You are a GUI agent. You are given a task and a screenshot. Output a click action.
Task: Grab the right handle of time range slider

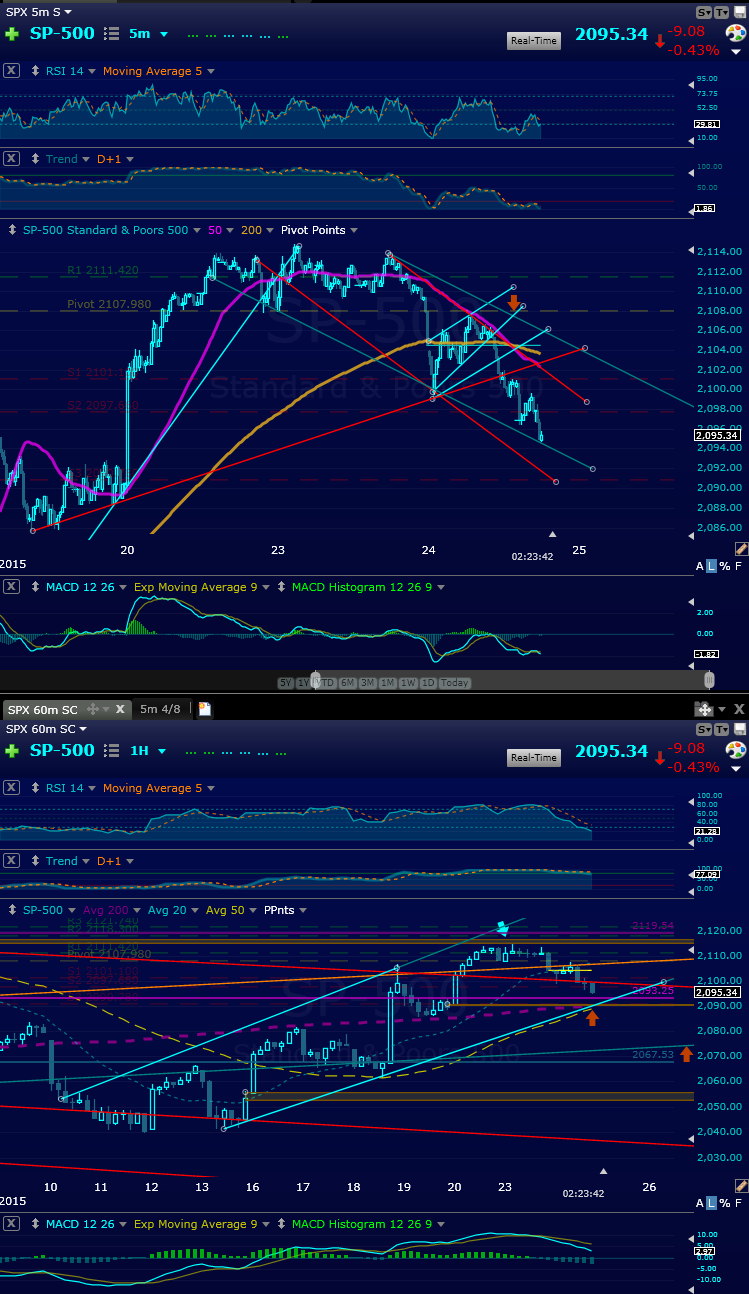(709, 680)
